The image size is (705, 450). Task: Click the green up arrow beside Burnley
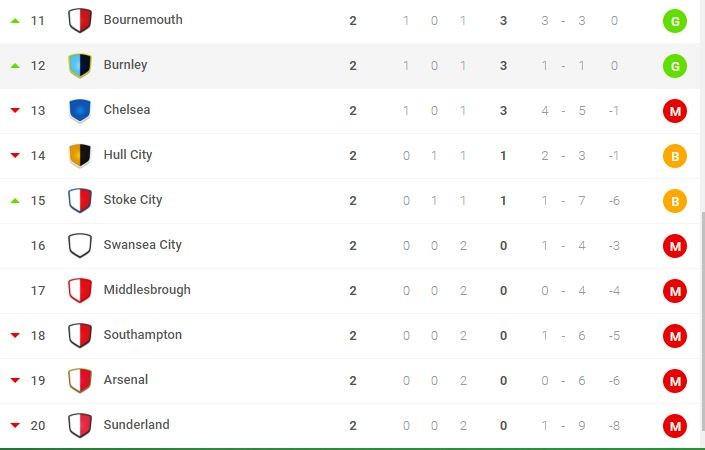pyautogui.click(x=15, y=66)
